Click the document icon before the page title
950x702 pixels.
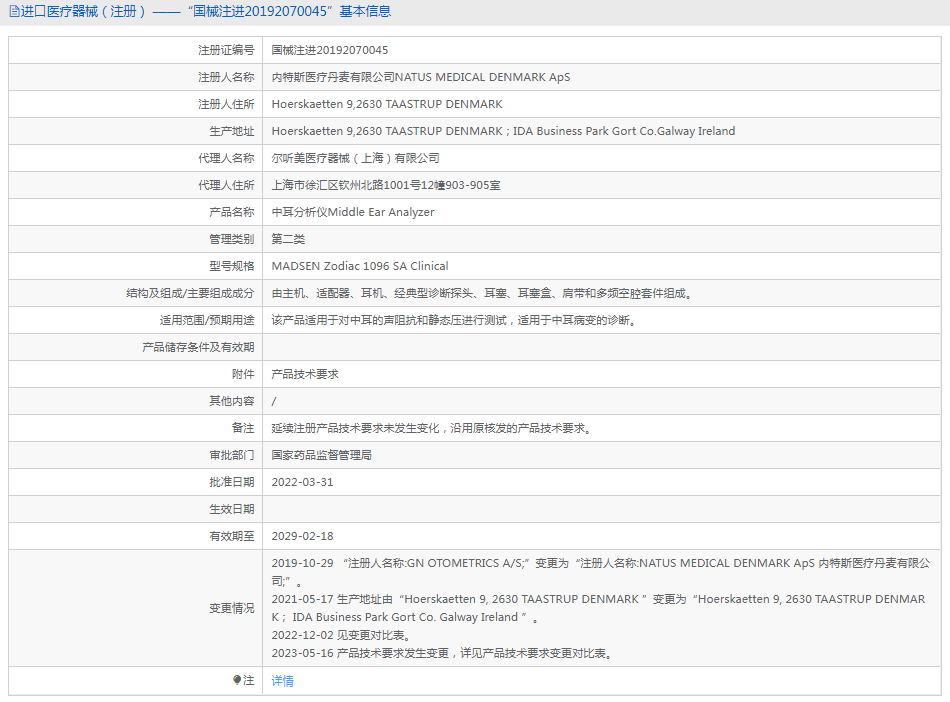point(14,12)
